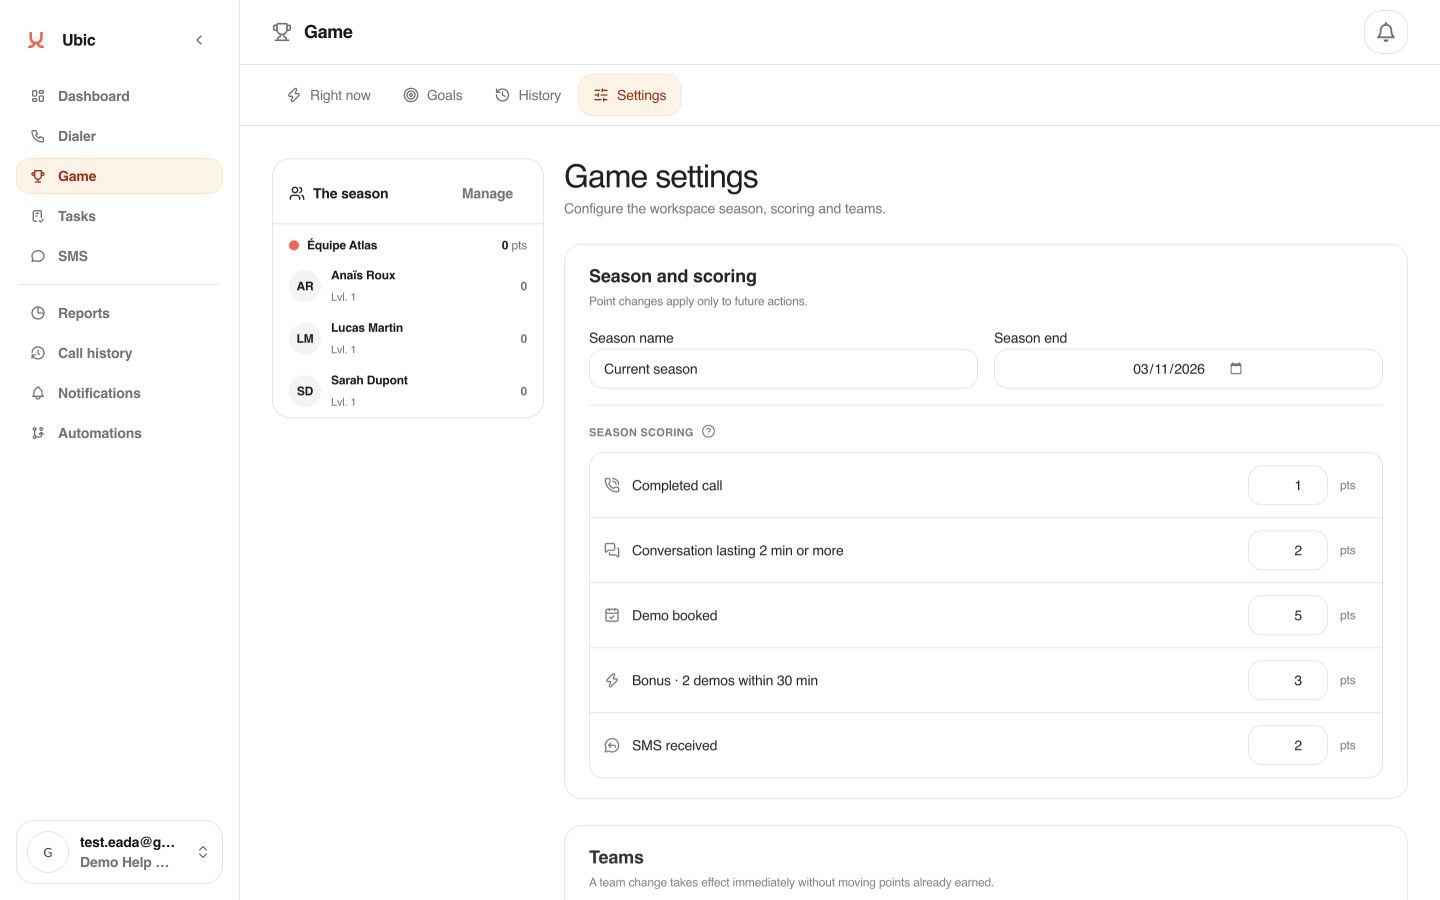Switch to the Right now tab
The width and height of the screenshot is (1440, 900).
tap(329, 95)
